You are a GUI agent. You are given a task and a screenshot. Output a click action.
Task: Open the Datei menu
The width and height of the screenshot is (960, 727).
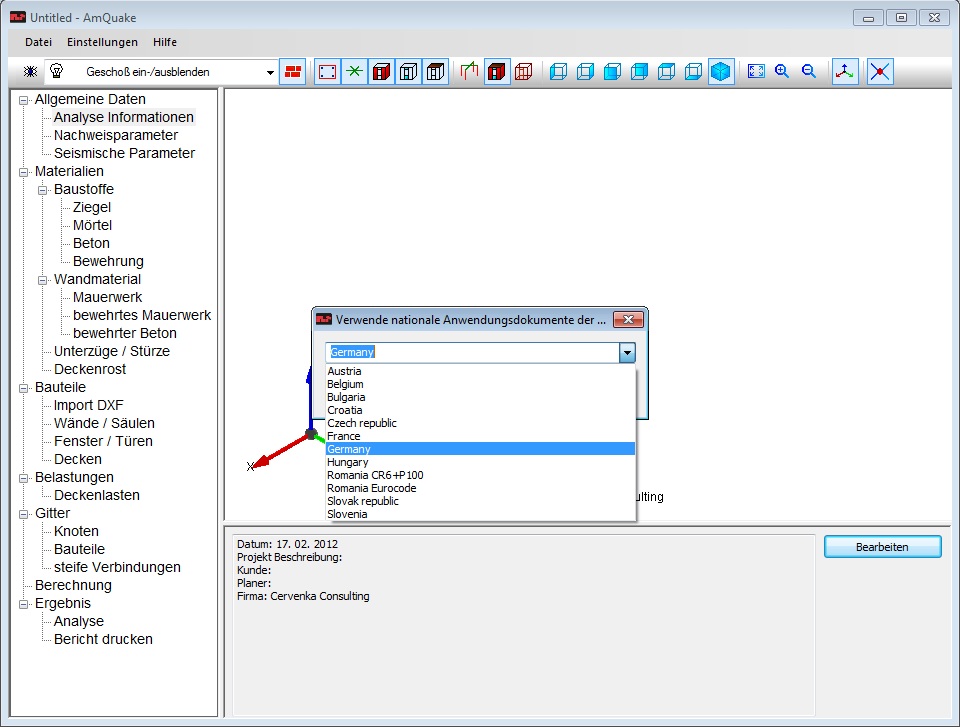click(39, 42)
